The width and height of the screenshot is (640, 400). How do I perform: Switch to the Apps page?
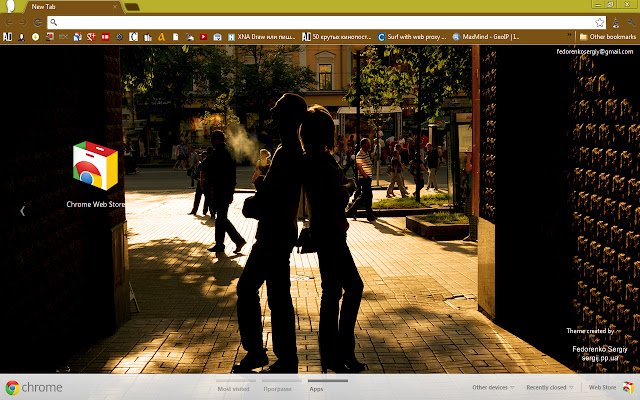(316, 388)
